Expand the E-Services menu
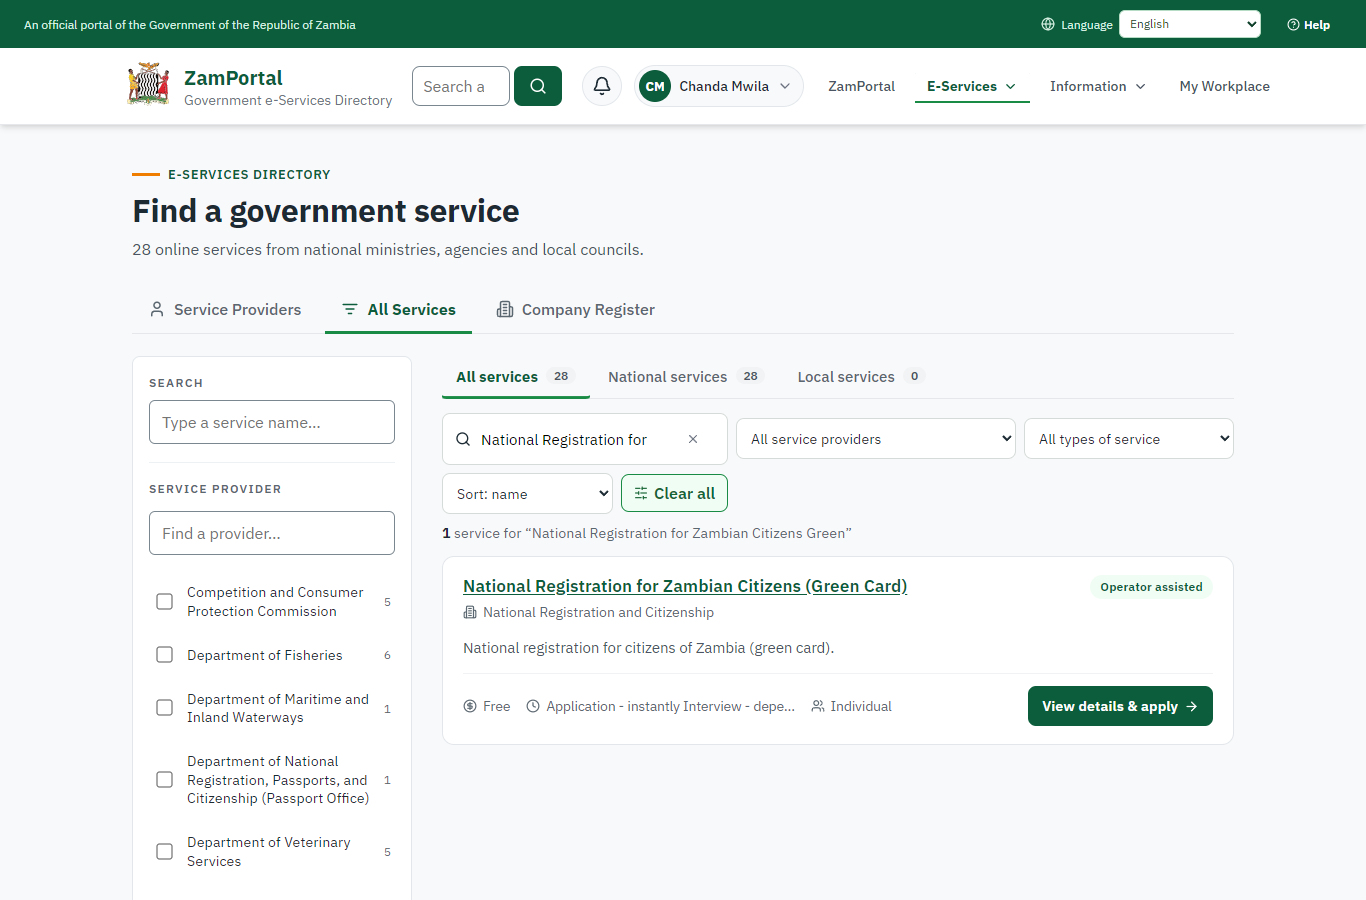This screenshot has height=900, width=1366. [x=972, y=86]
